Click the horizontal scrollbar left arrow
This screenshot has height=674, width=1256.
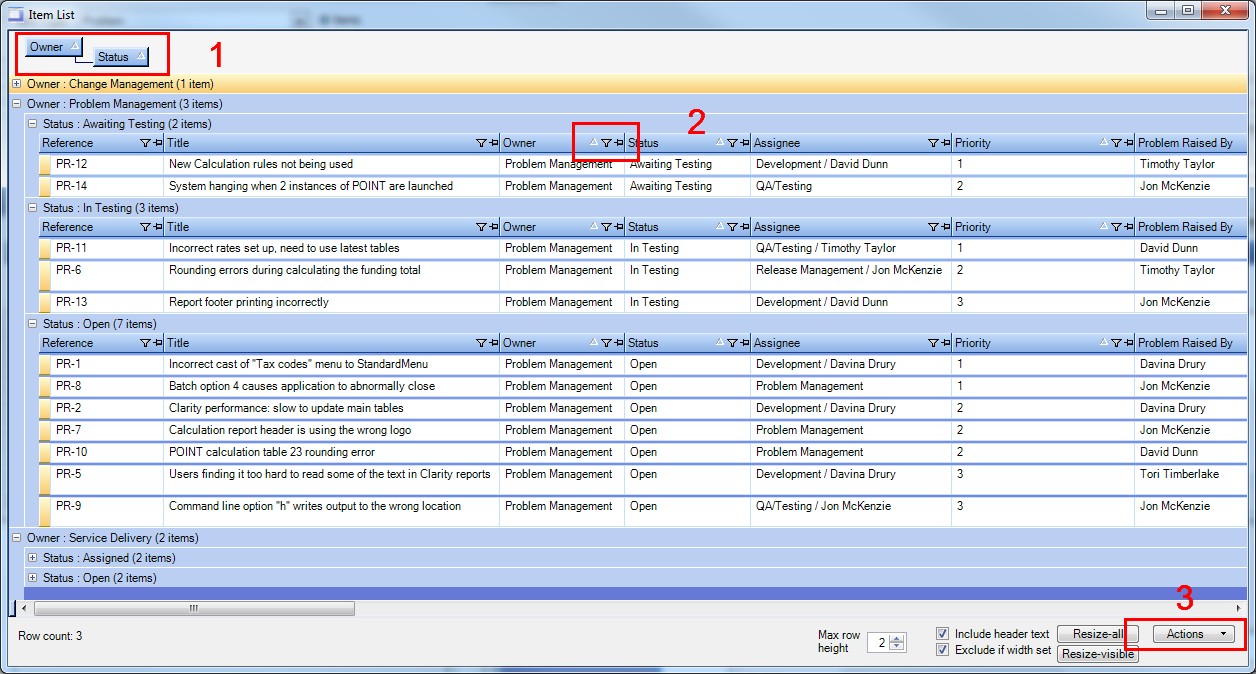pyautogui.click(x=26, y=608)
